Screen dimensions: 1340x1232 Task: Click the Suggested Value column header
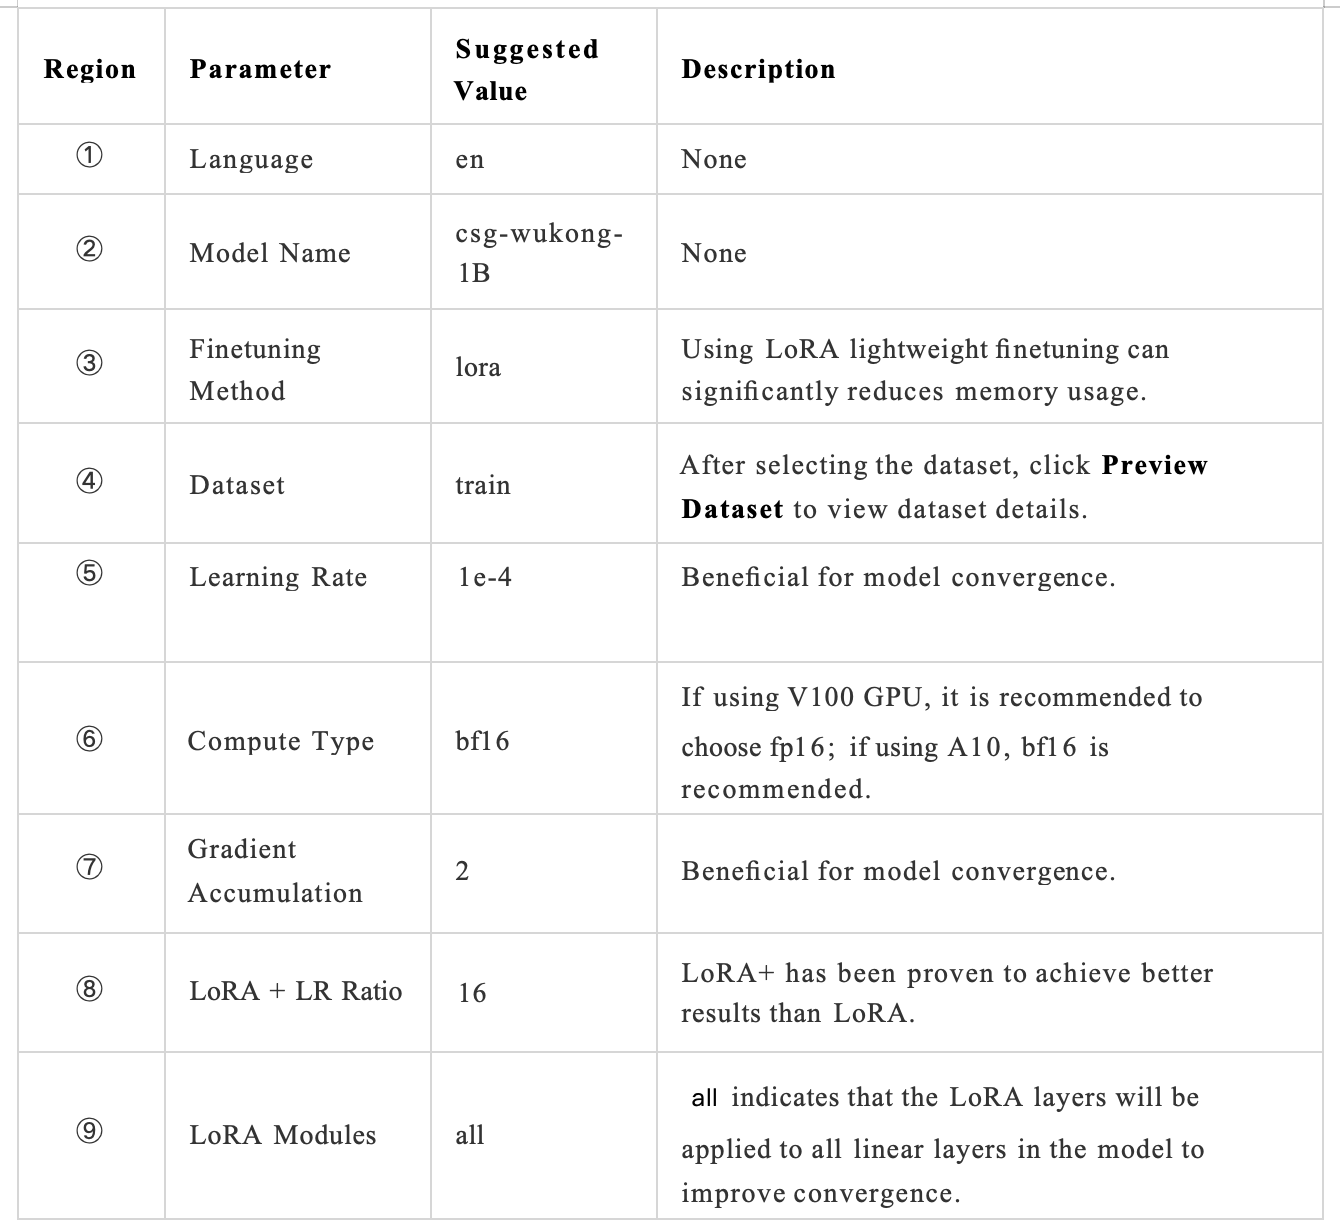(x=526, y=69)
